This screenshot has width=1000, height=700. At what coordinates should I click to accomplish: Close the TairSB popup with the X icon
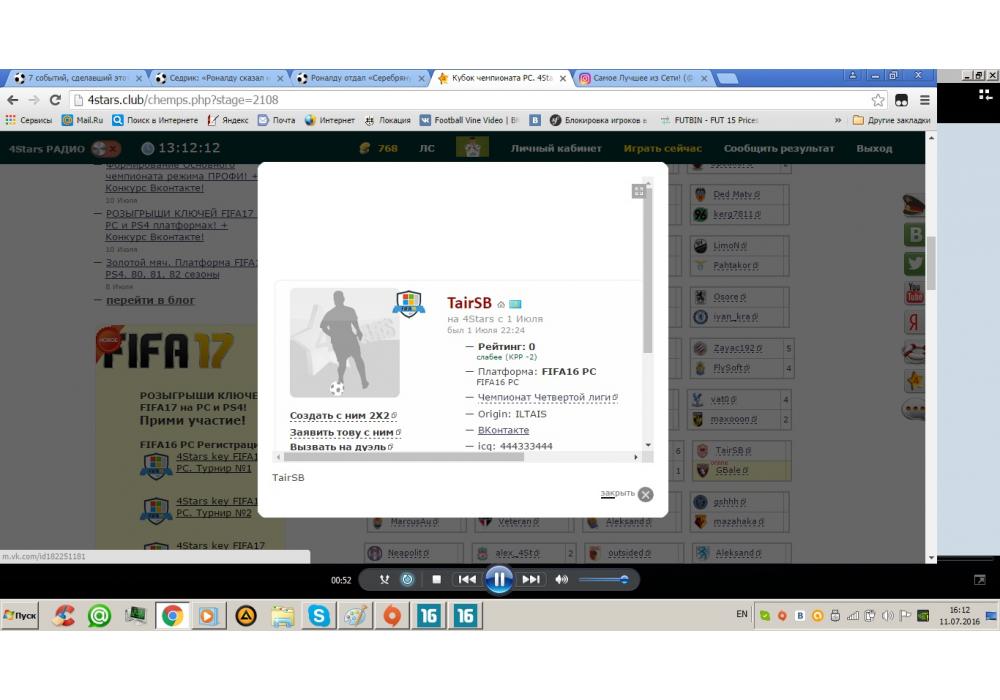click(645, 495)
